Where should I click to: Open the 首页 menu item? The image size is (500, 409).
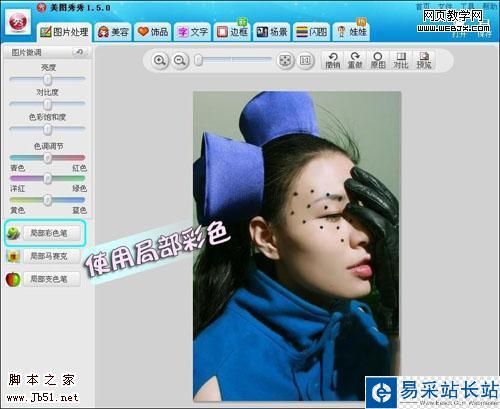click(x=423, y=6)
